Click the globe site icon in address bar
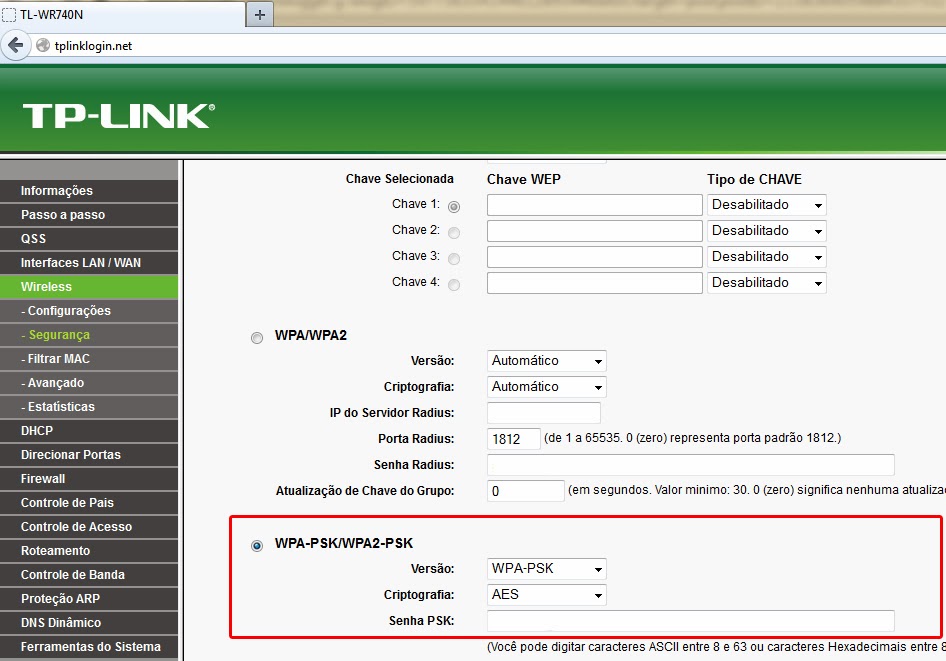 [43, 45]
